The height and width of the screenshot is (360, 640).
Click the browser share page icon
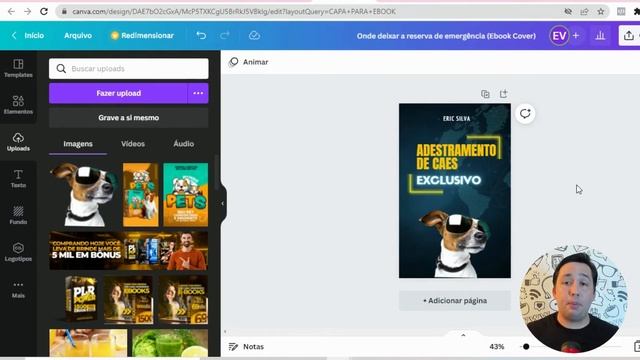click(584, 11)
